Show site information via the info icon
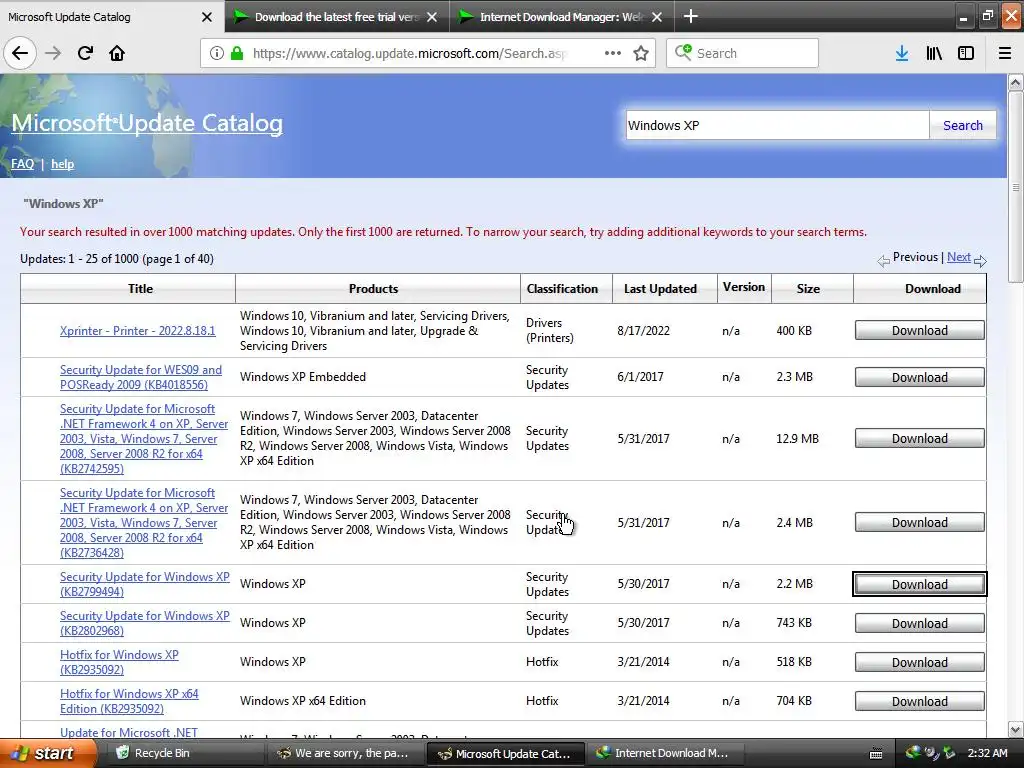This screenshot has width=1024, height=768. pos(217,54)
